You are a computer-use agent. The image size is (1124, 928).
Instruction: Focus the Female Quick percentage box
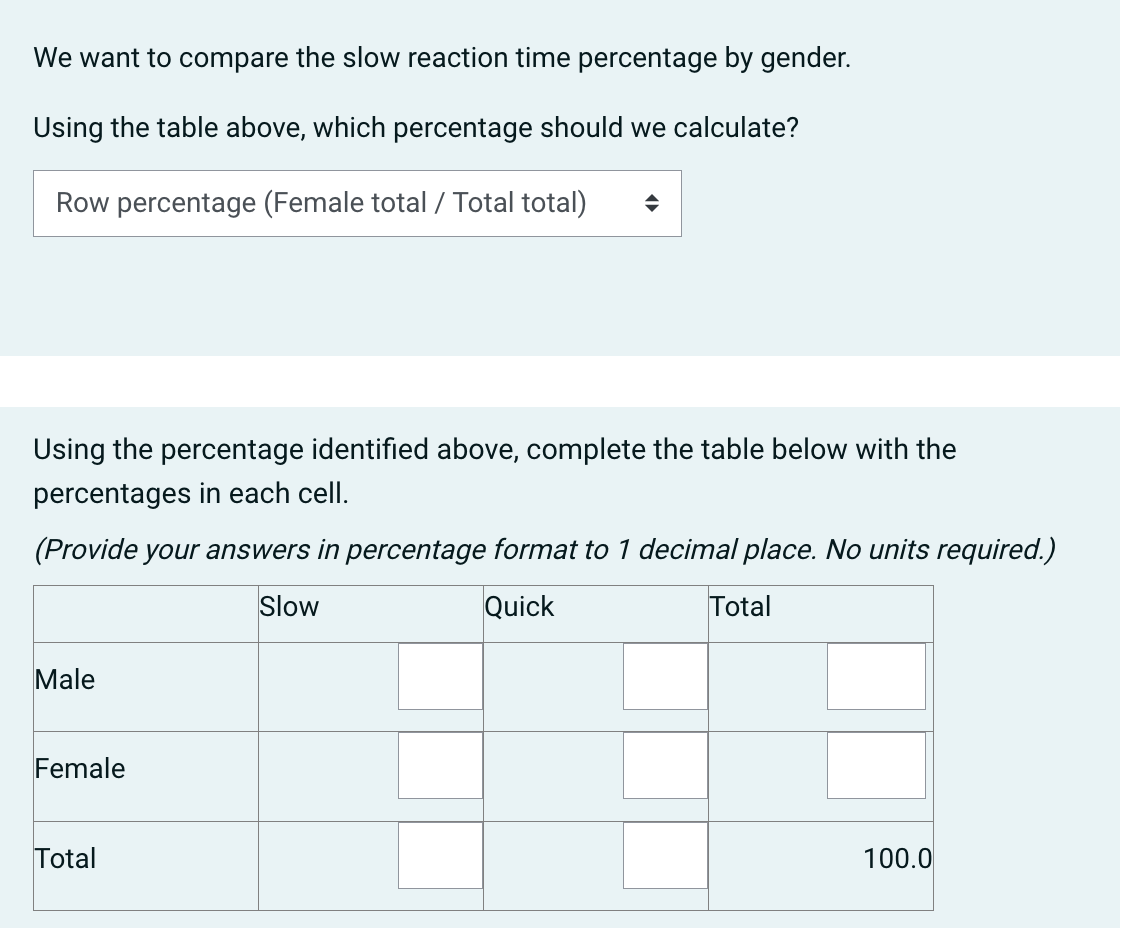pos(665,766)
